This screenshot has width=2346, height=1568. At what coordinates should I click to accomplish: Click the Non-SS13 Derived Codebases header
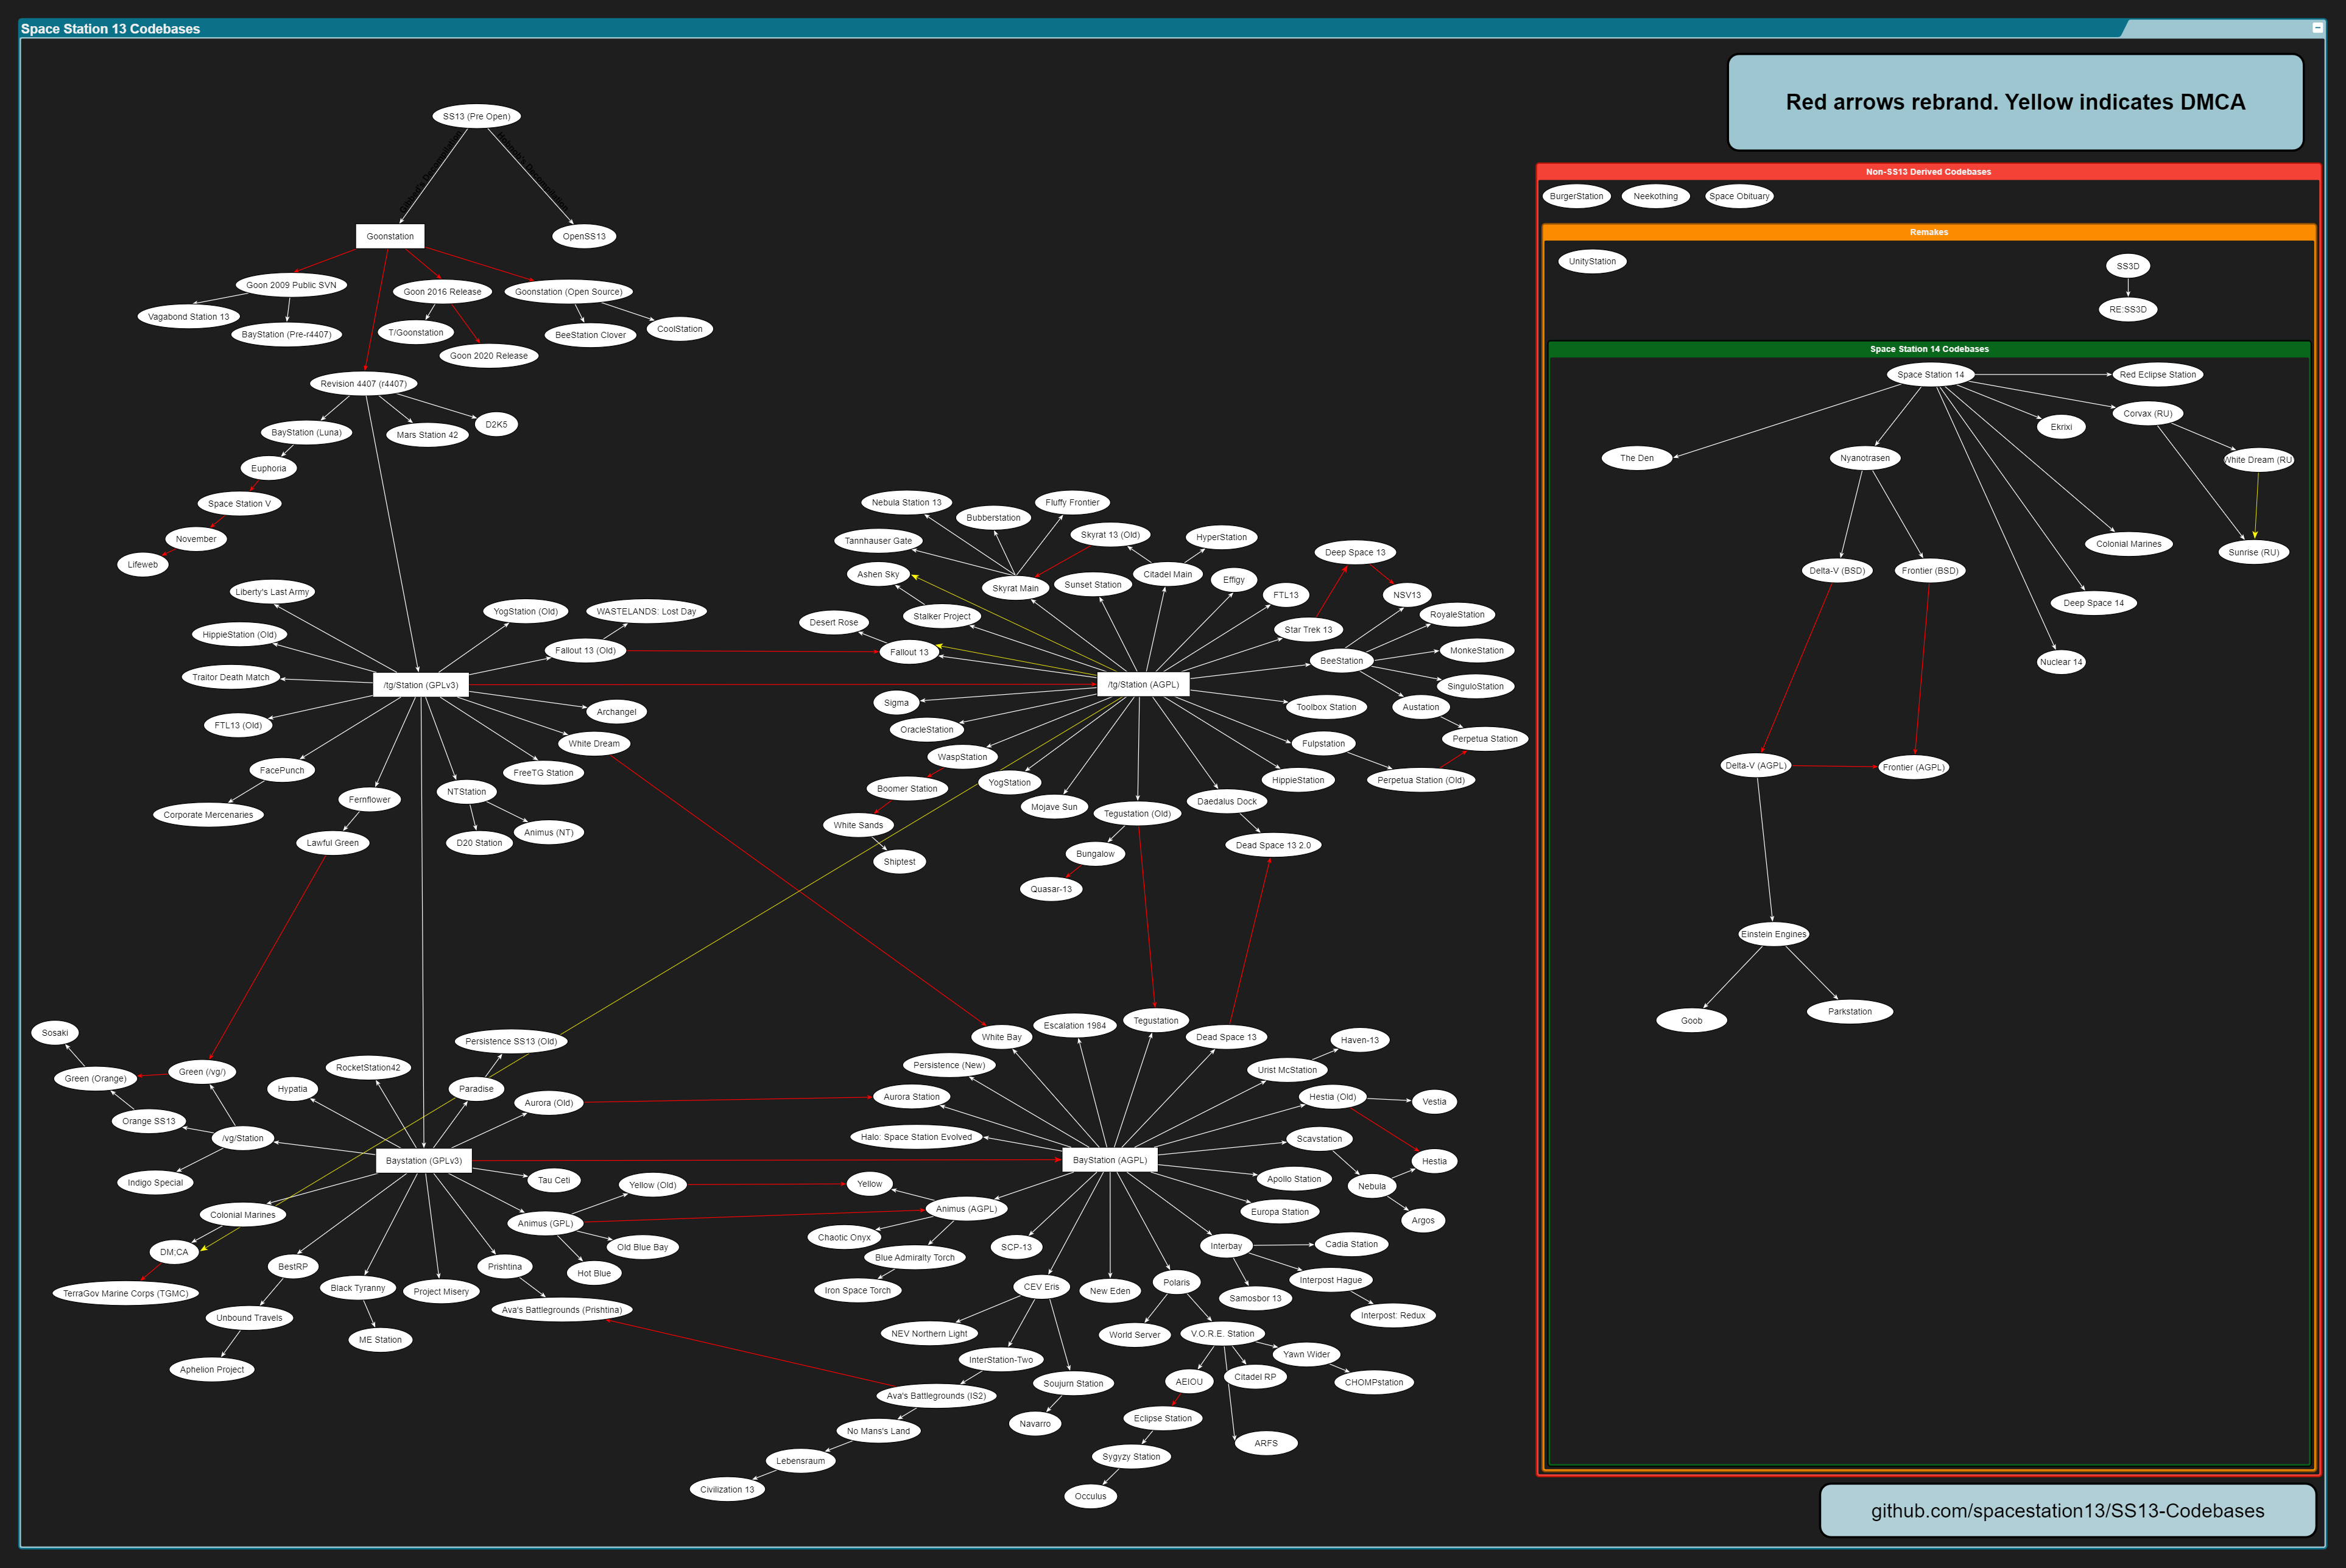point(1928,172)
